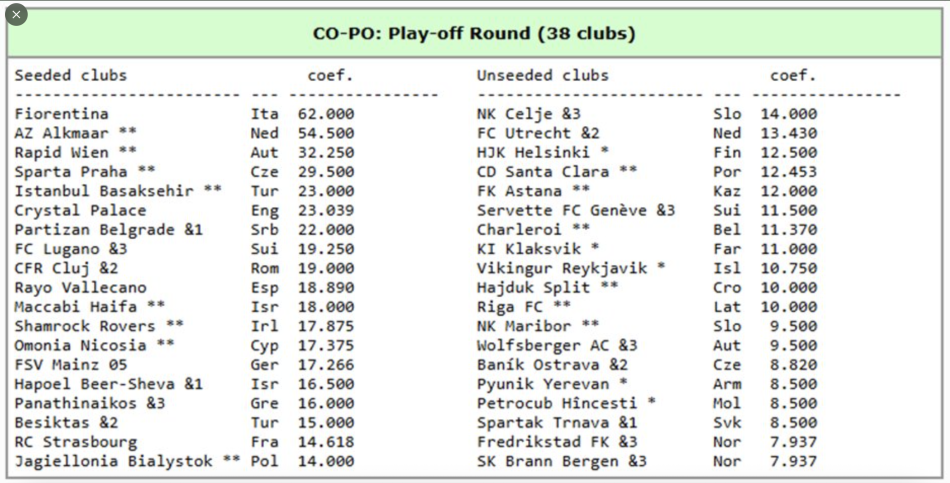This screenshot has height=483, width=950.
Task: Click the Rayo Vallecano entry
Action: 80,288
